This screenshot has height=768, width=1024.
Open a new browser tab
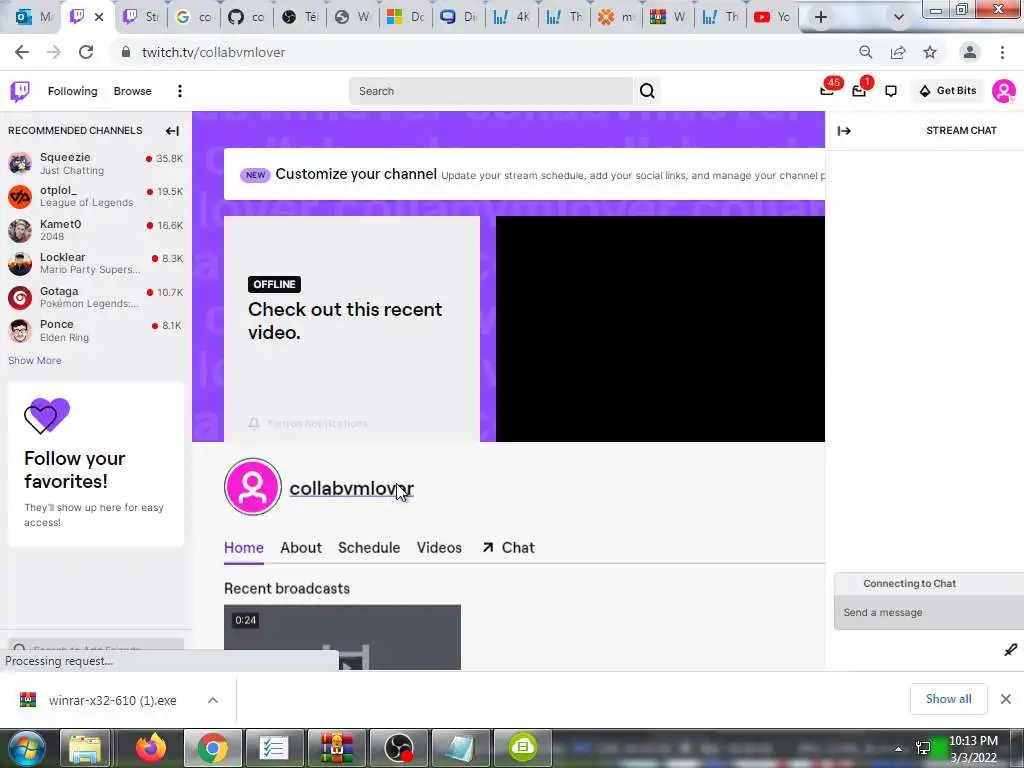click(821, 17)
